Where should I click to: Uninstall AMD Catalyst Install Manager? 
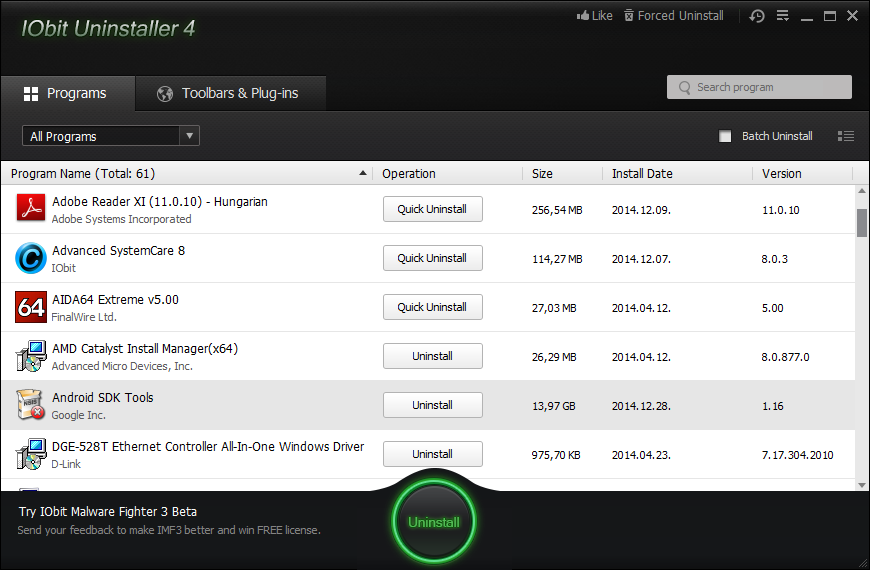click(432, 356)
